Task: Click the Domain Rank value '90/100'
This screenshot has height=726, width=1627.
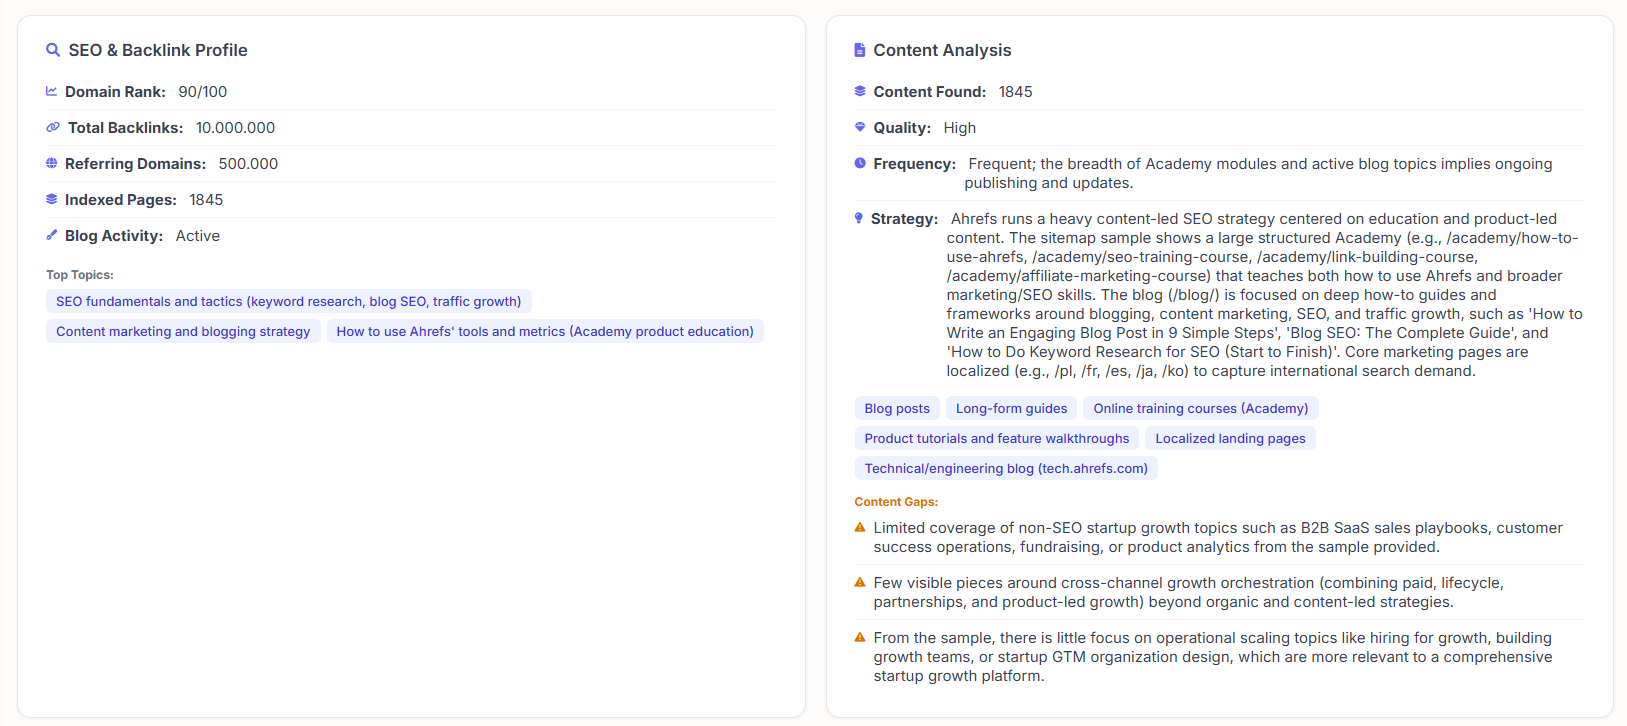Action: pos(203,91)
